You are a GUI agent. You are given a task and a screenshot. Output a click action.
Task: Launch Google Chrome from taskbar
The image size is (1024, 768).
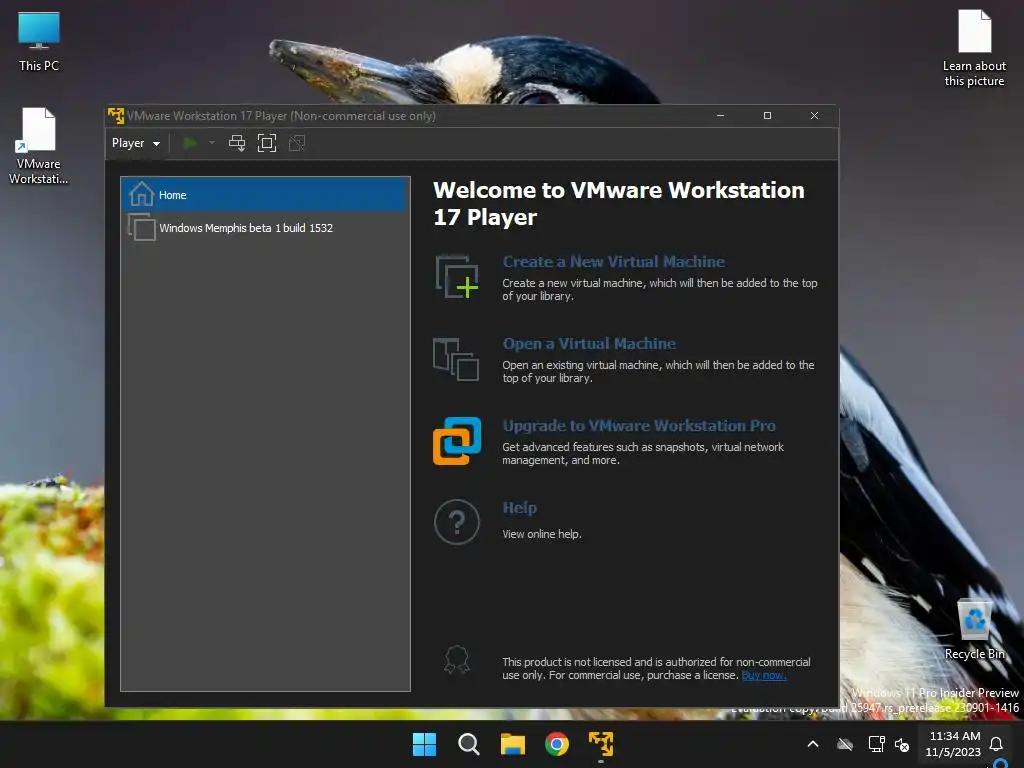coord(556,744)
